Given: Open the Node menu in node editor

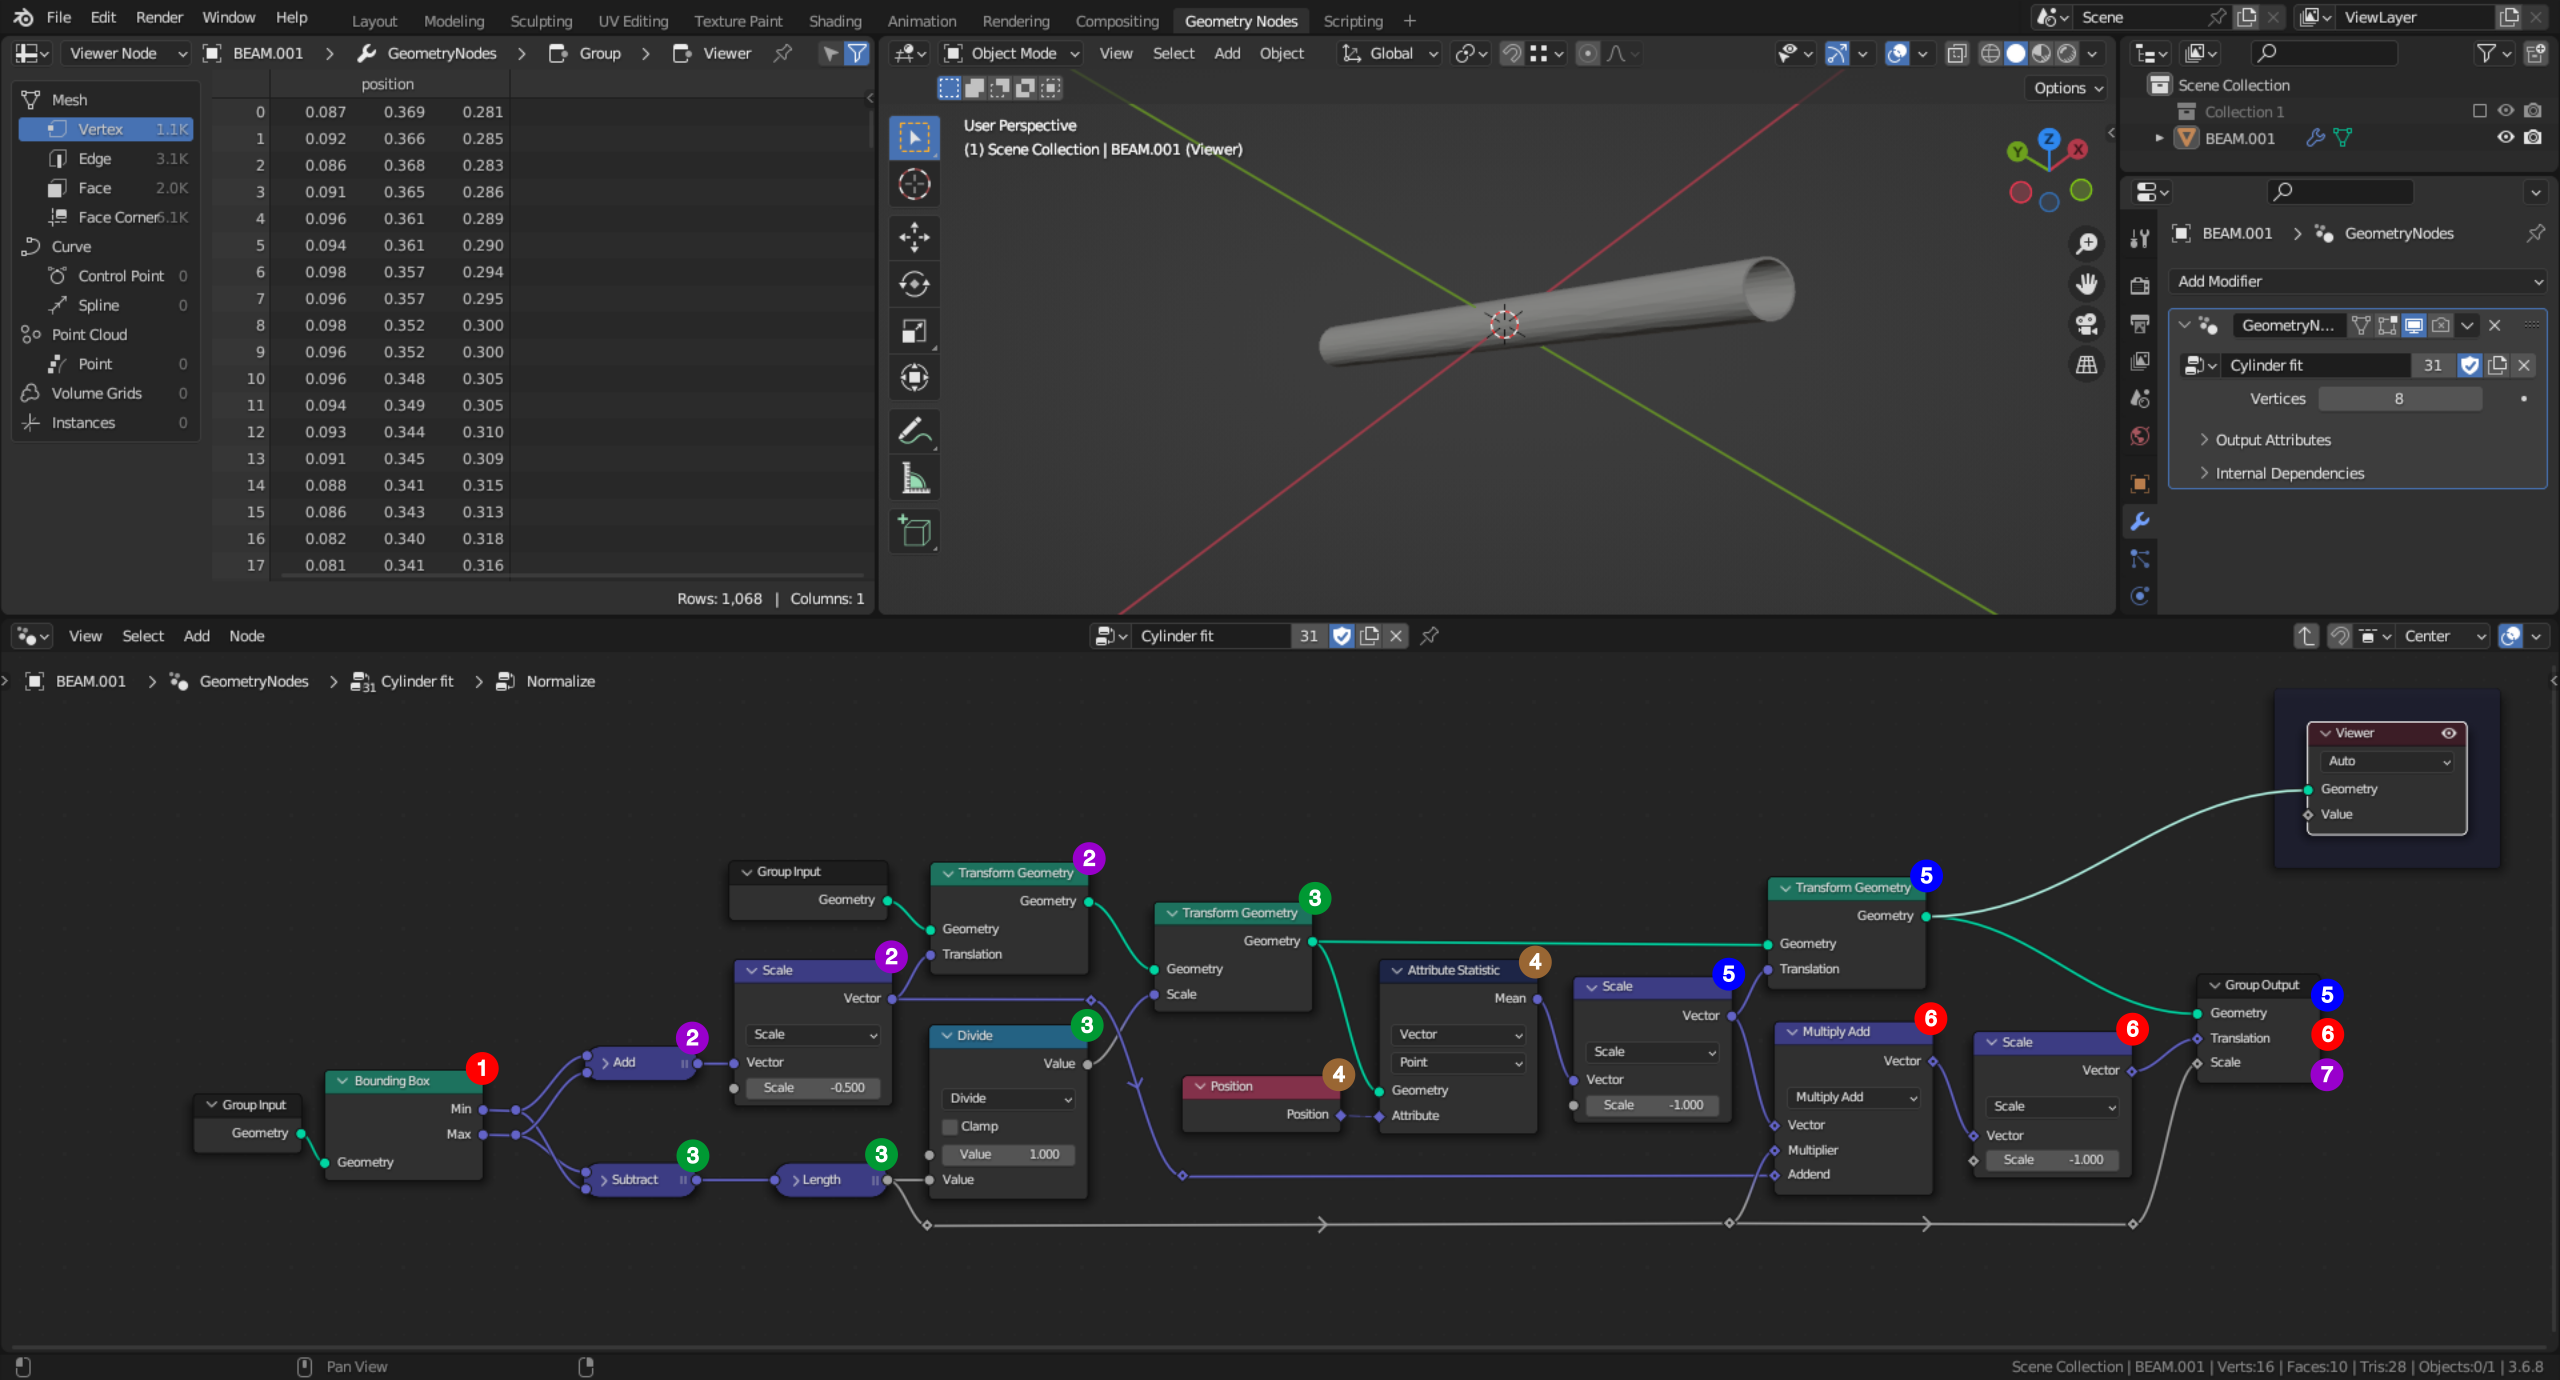Looking at the screenshot, I should (x=247, y=636).
